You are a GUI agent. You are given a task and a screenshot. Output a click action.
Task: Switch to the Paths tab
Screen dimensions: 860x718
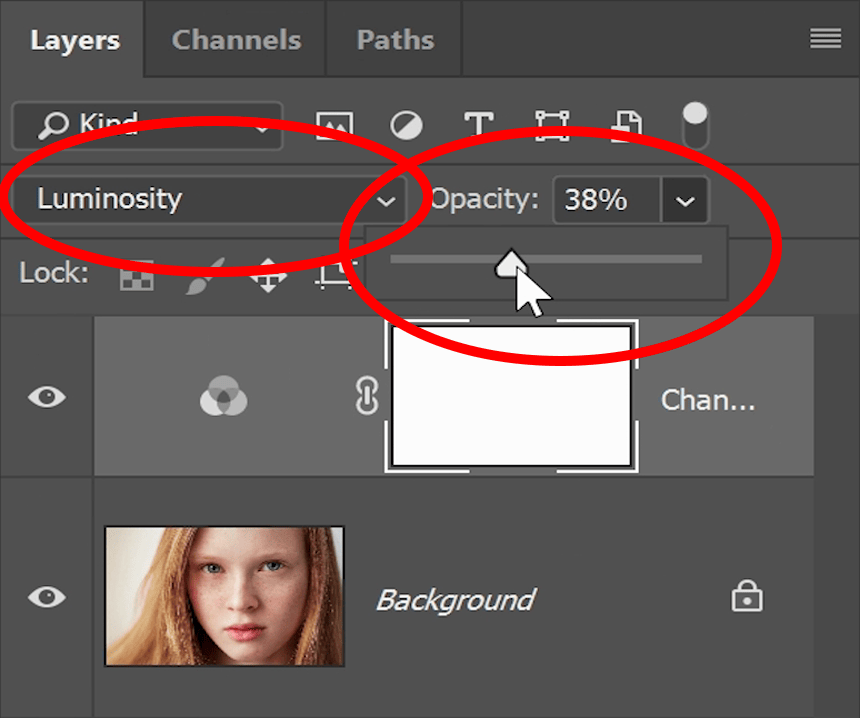tap(395, 40)
